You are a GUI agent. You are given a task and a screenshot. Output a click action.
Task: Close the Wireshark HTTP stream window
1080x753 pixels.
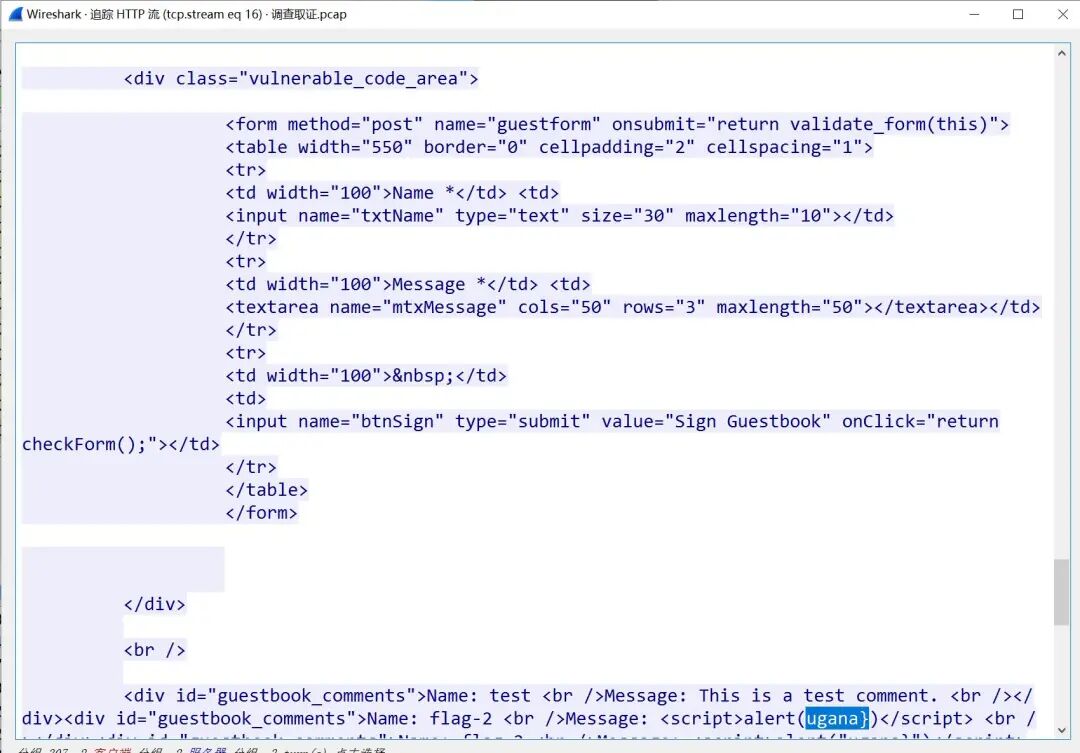click(1063, 14)
